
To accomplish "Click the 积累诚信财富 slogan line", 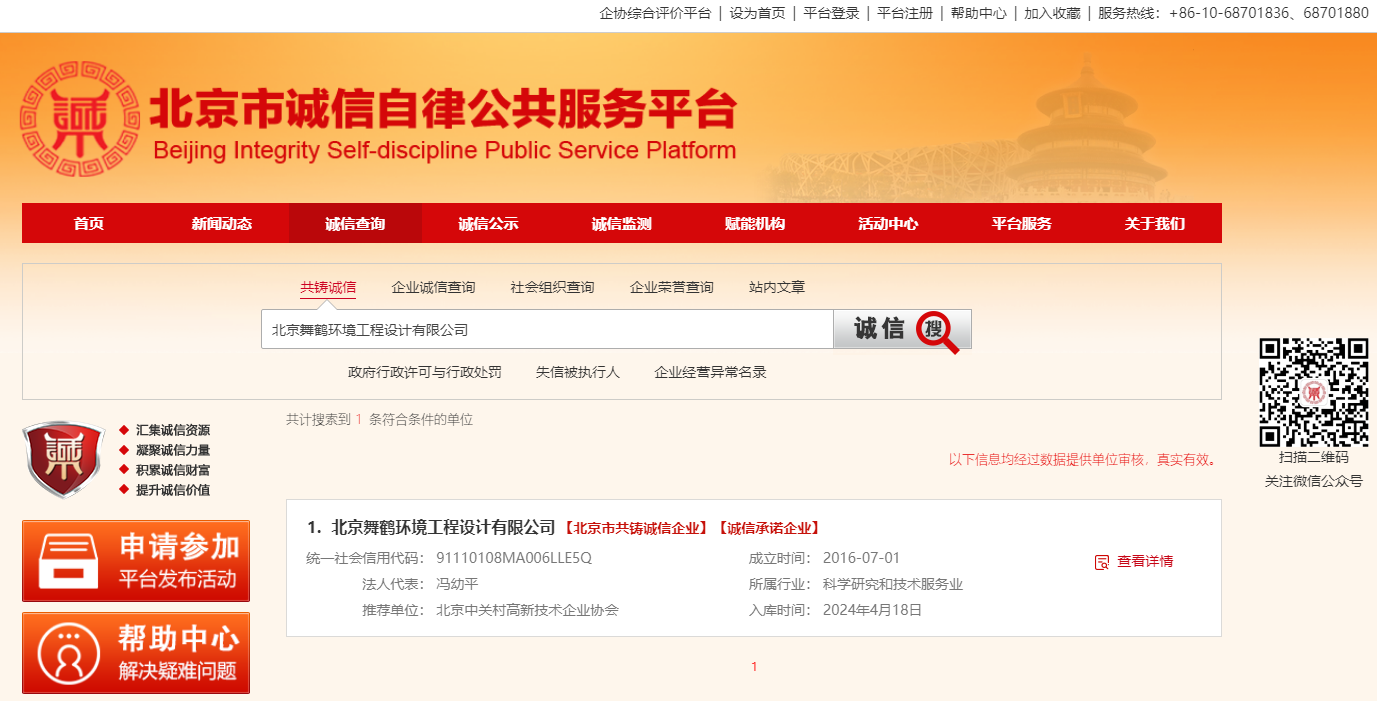I will [x=173, y=470].
